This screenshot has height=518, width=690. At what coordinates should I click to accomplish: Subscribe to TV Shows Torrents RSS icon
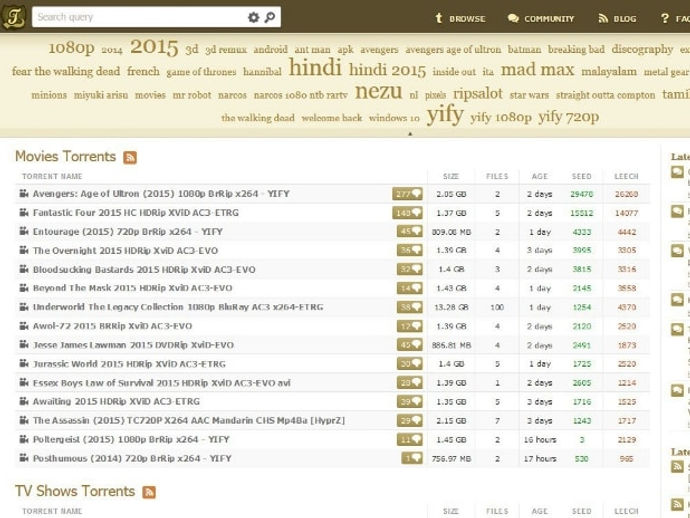pyautogui.click(x=149, y=492)
